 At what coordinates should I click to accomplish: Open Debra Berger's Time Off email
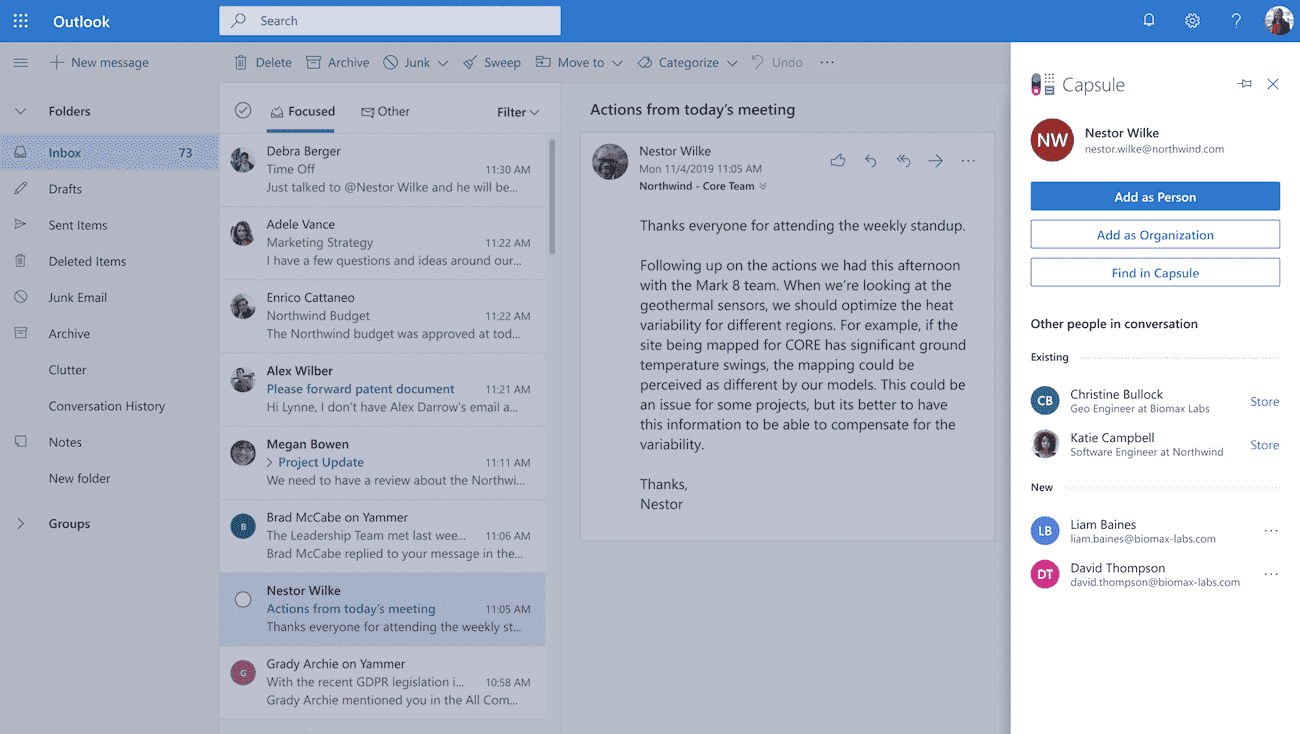(x=383, y=170)
